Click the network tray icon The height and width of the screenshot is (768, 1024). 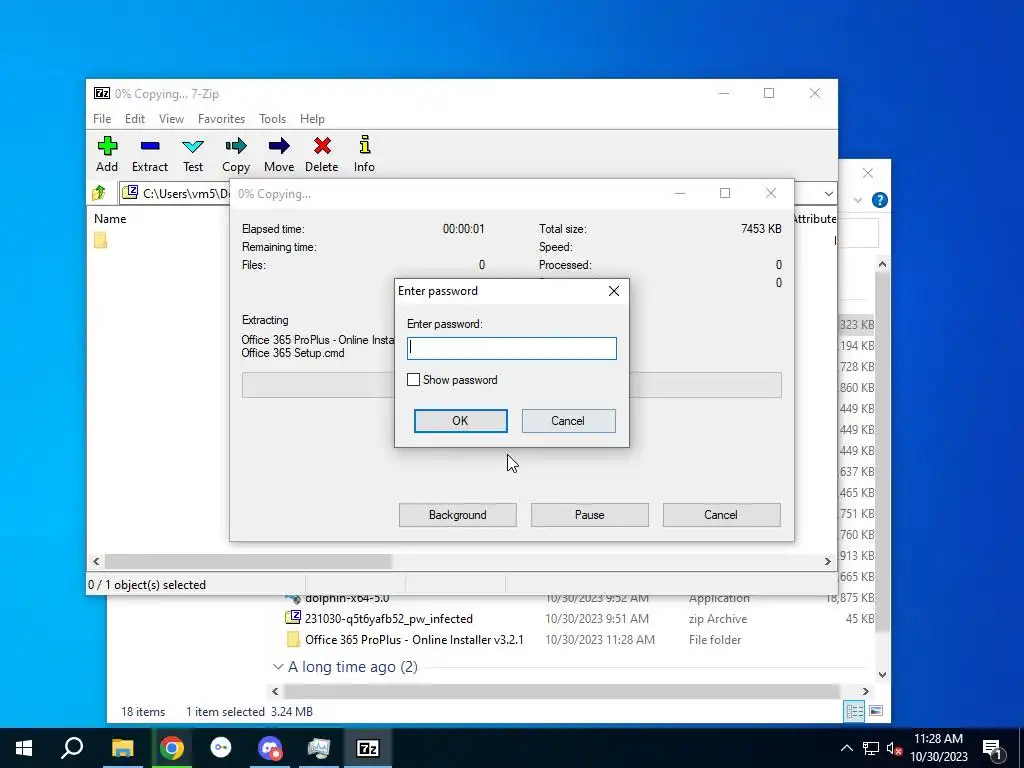[x=871, y=748]
